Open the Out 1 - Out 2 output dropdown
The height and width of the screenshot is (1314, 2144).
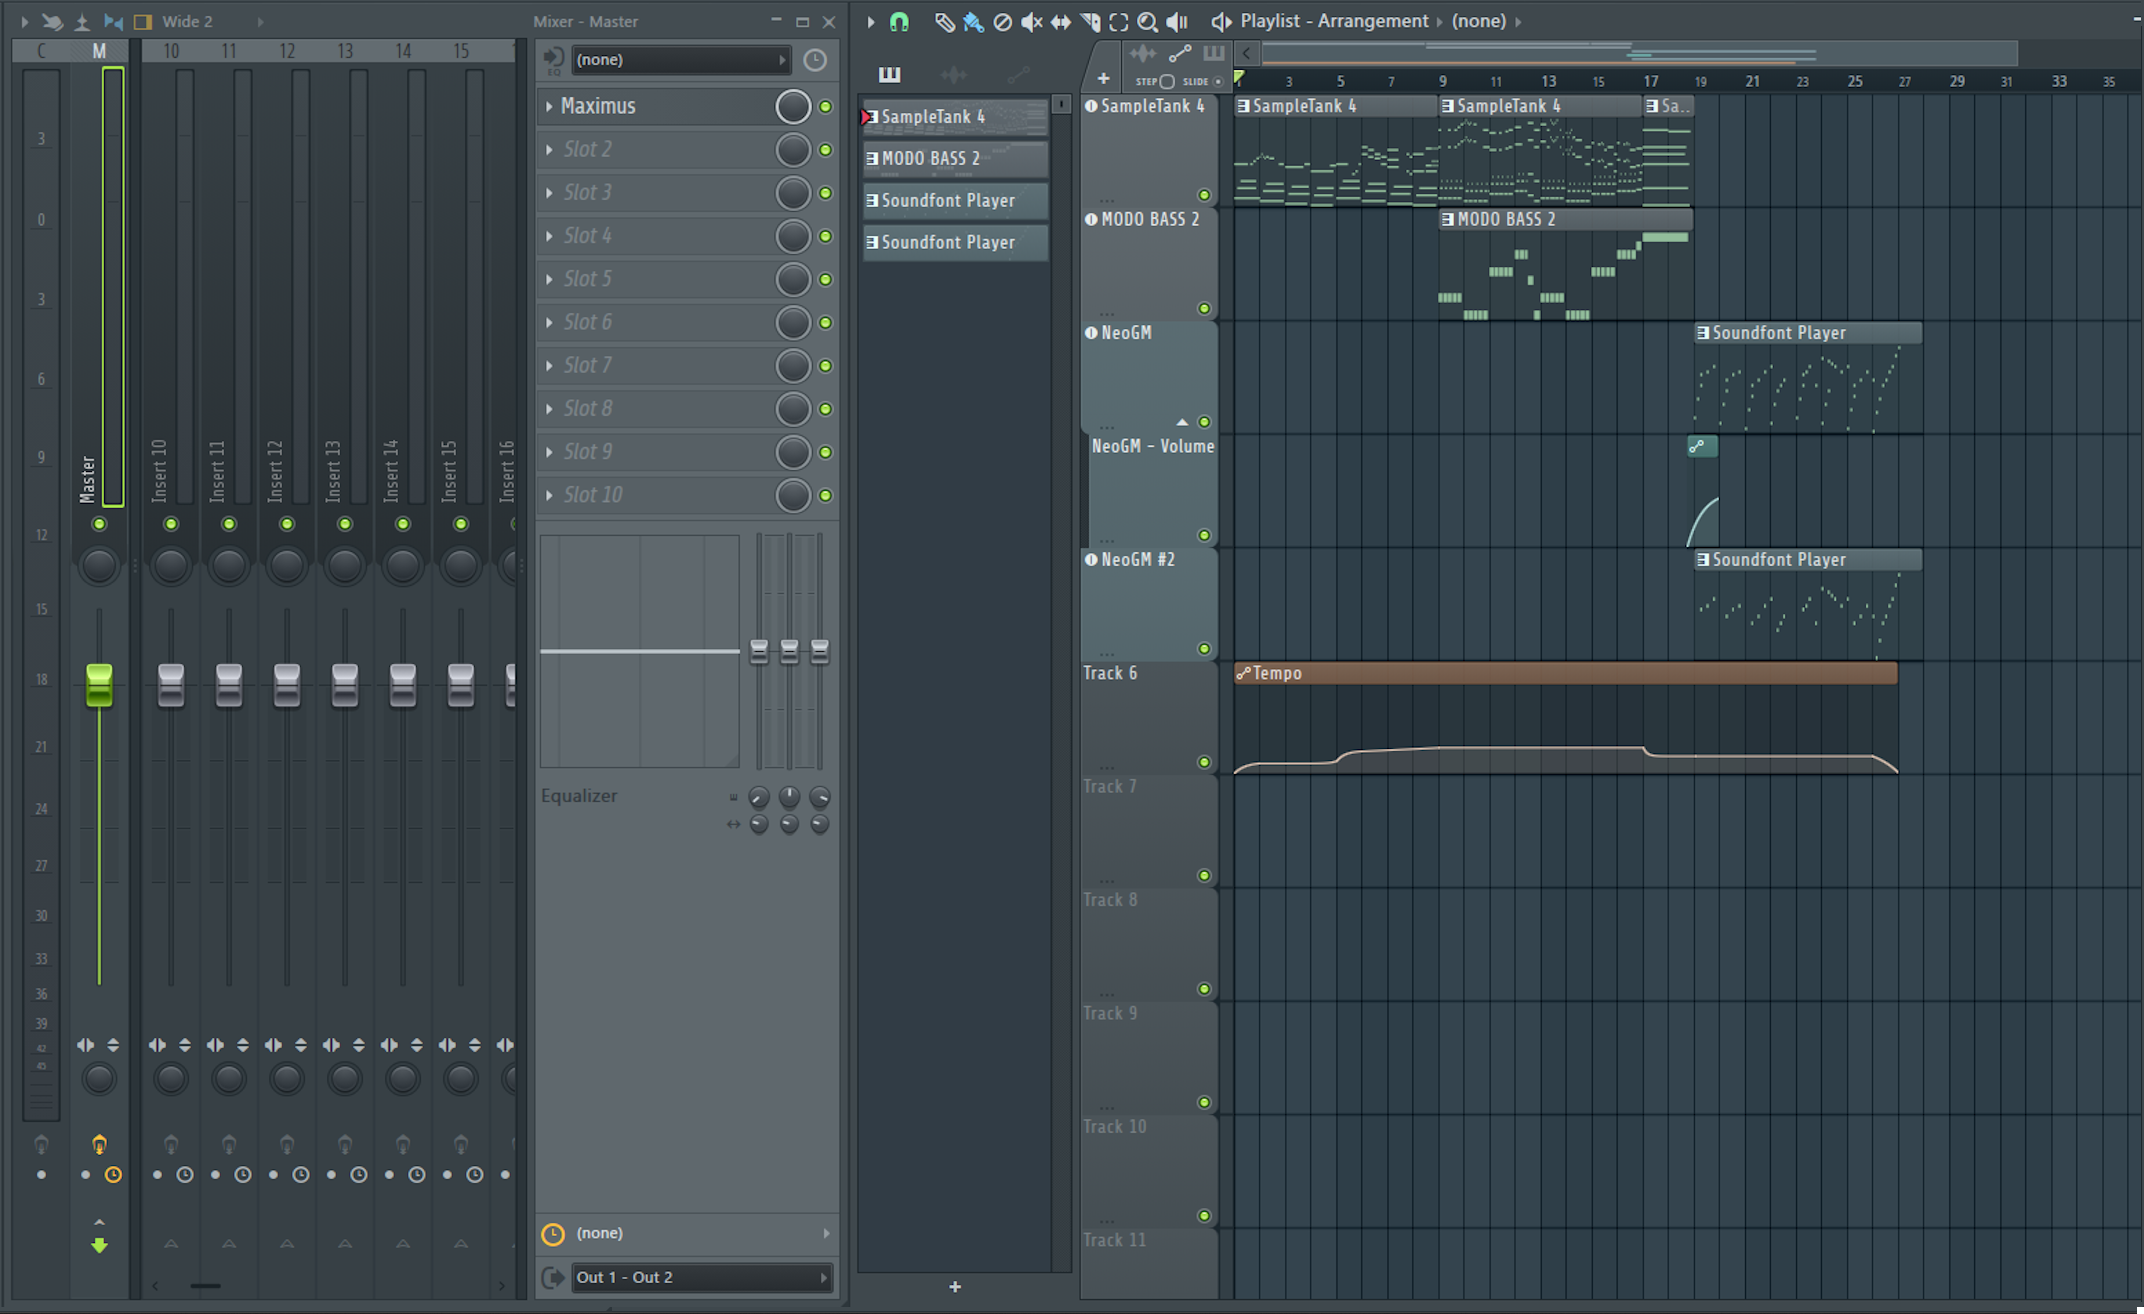pos(700,1277)
